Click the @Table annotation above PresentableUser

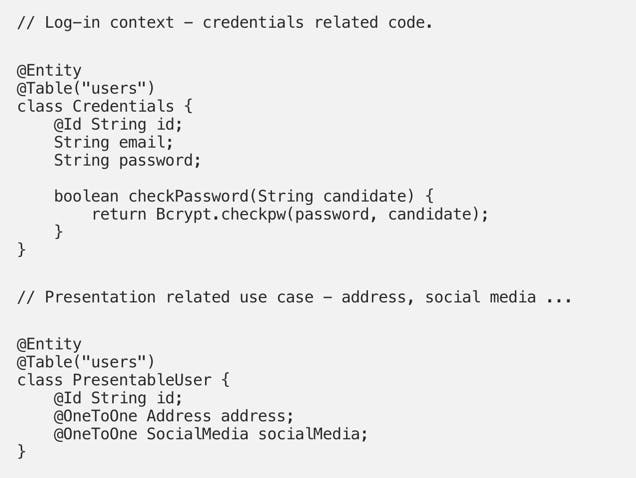pos(86,362)
